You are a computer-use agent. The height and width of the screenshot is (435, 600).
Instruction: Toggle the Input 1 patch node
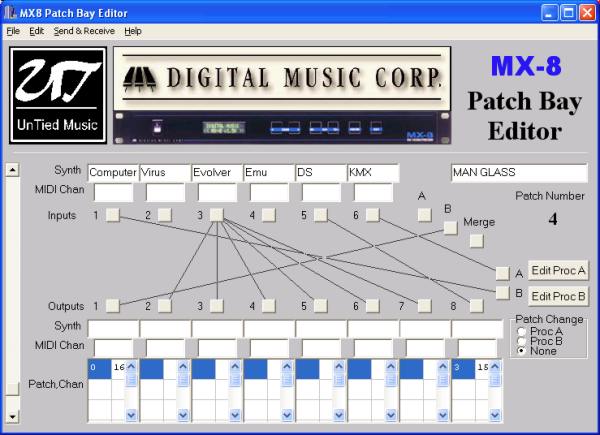(x=112, y=215)
